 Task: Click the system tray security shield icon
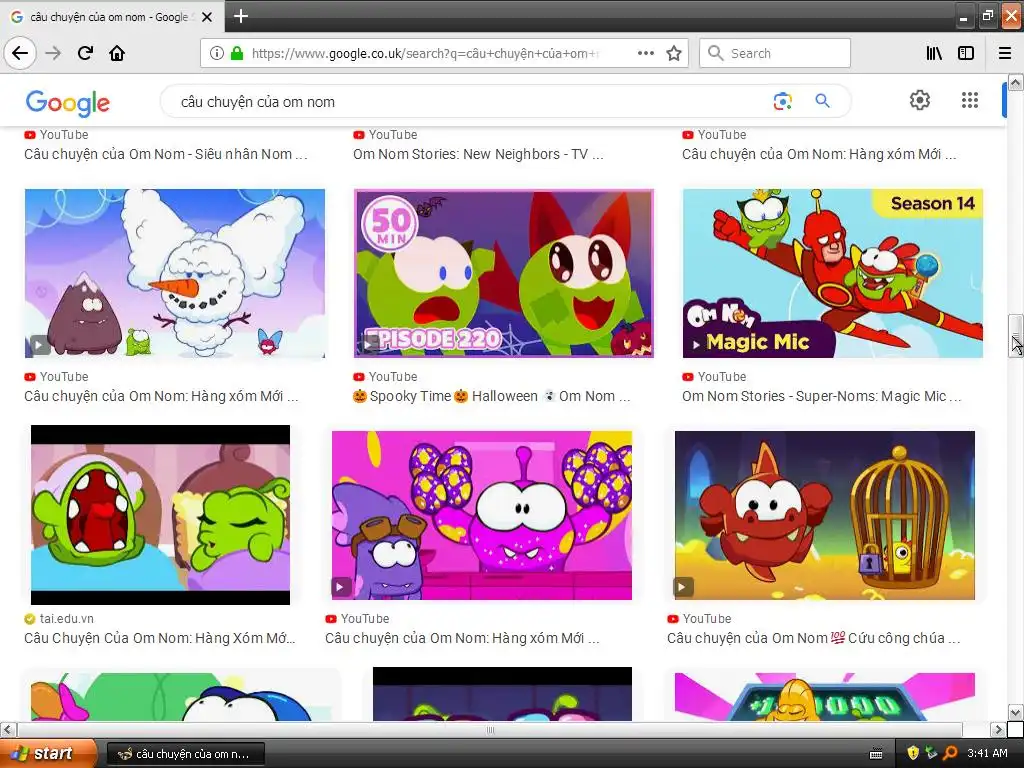coord(913,754)
